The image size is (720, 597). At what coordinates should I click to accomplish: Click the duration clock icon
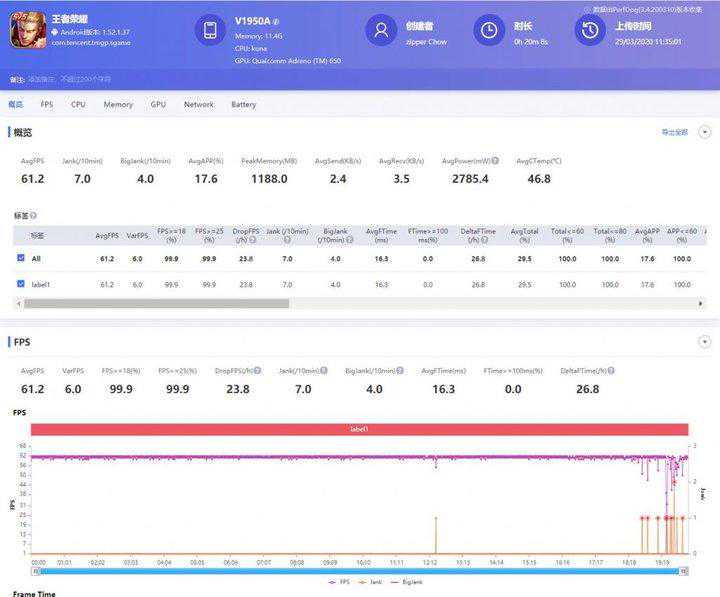pyautogui.click(x=488, y=31)
